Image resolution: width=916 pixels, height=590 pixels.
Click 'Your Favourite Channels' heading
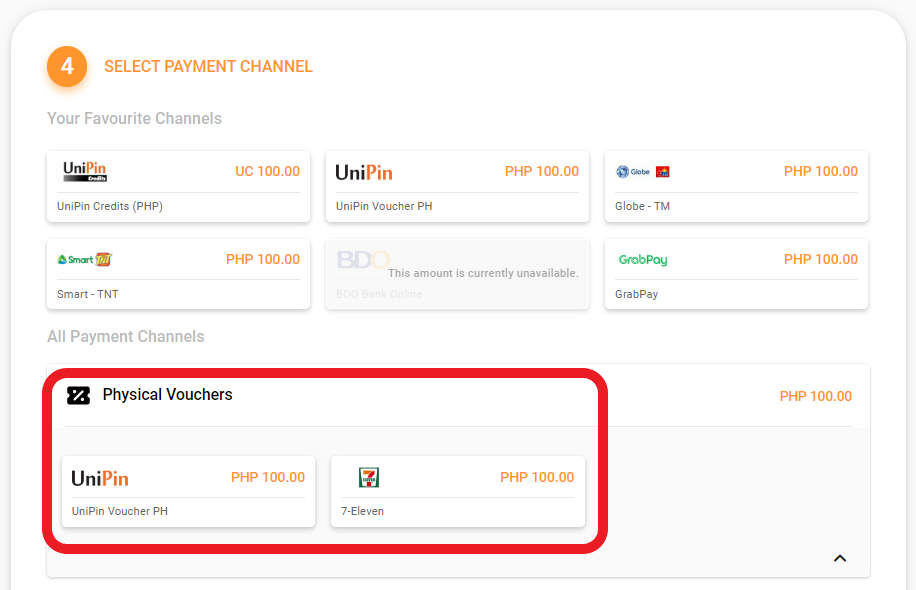(x=134, y=119)
